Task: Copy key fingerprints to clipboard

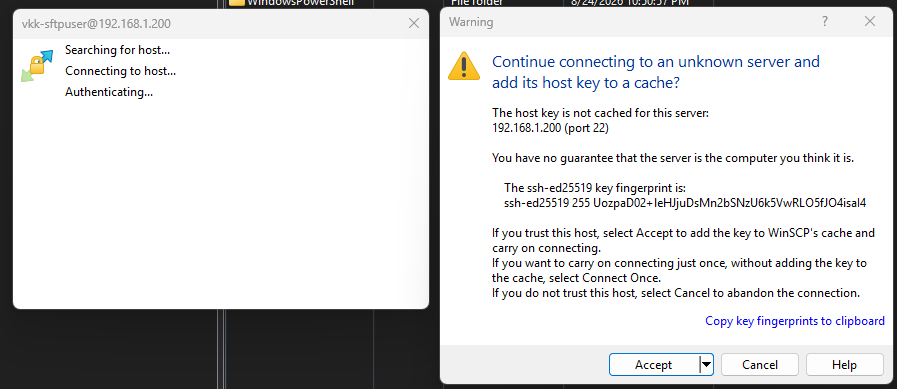Action: 795,321
